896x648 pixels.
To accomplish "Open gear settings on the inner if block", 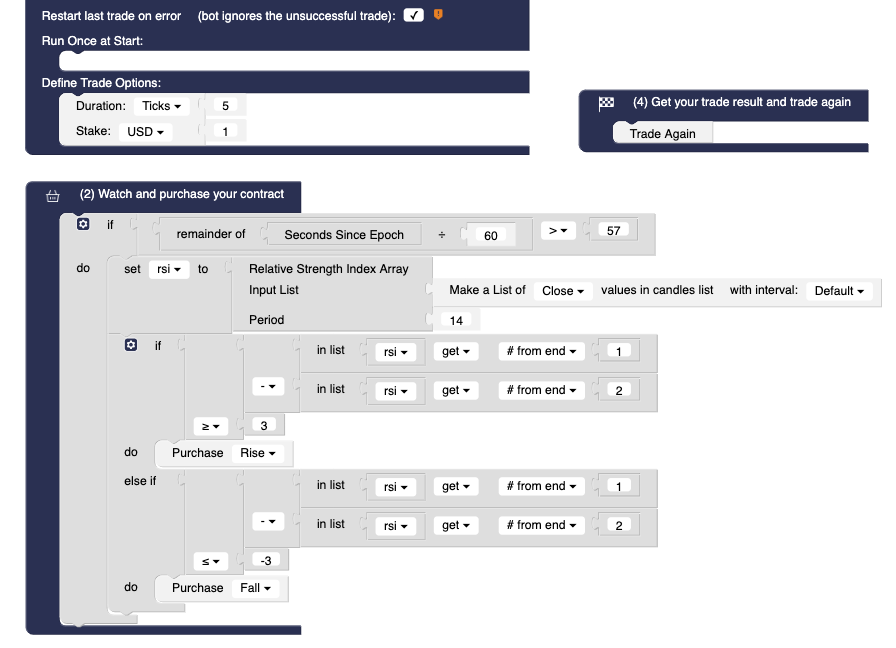I will tap(131, 345).
